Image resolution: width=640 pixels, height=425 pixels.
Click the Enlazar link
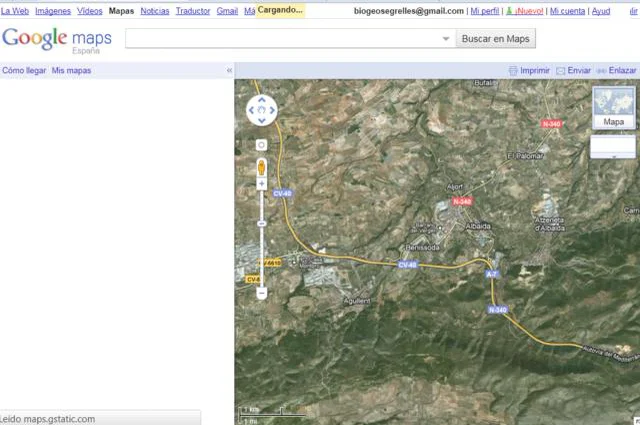click(x=617, y=71)
